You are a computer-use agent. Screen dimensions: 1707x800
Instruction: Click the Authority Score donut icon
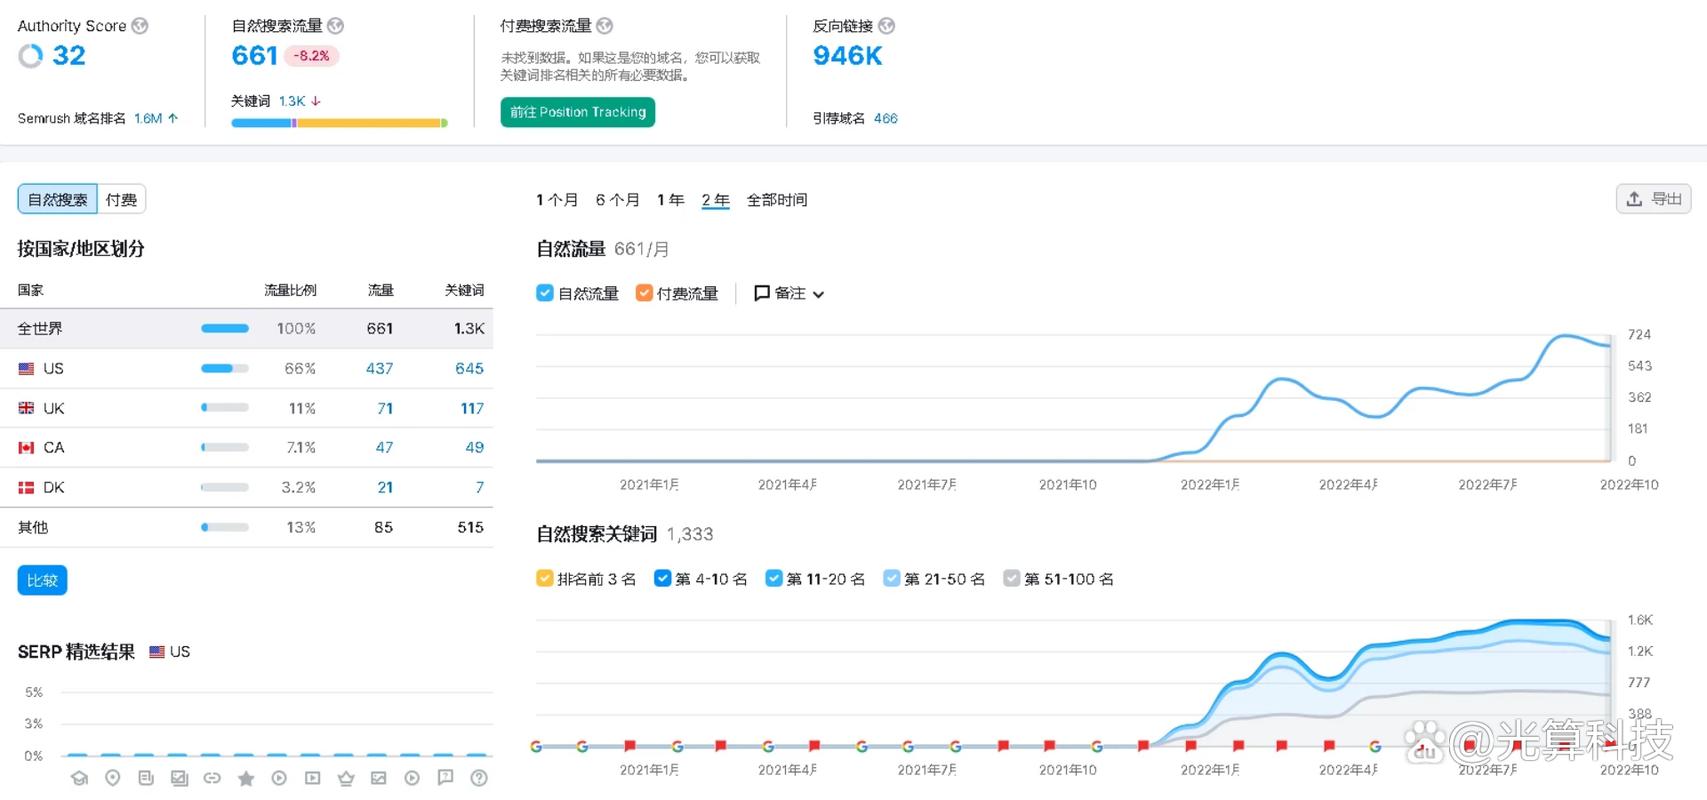pyautogui.click(x=31, y=56)
